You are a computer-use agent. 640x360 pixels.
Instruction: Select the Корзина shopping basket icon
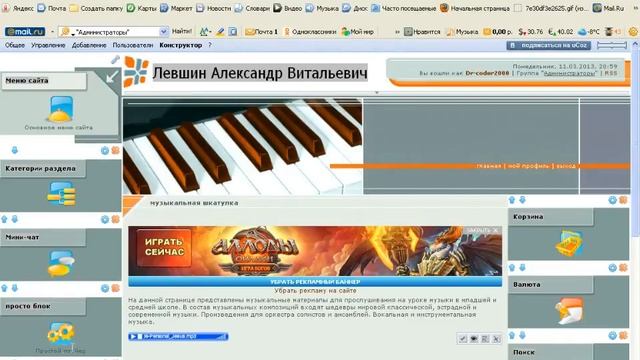tap(569, 242)
